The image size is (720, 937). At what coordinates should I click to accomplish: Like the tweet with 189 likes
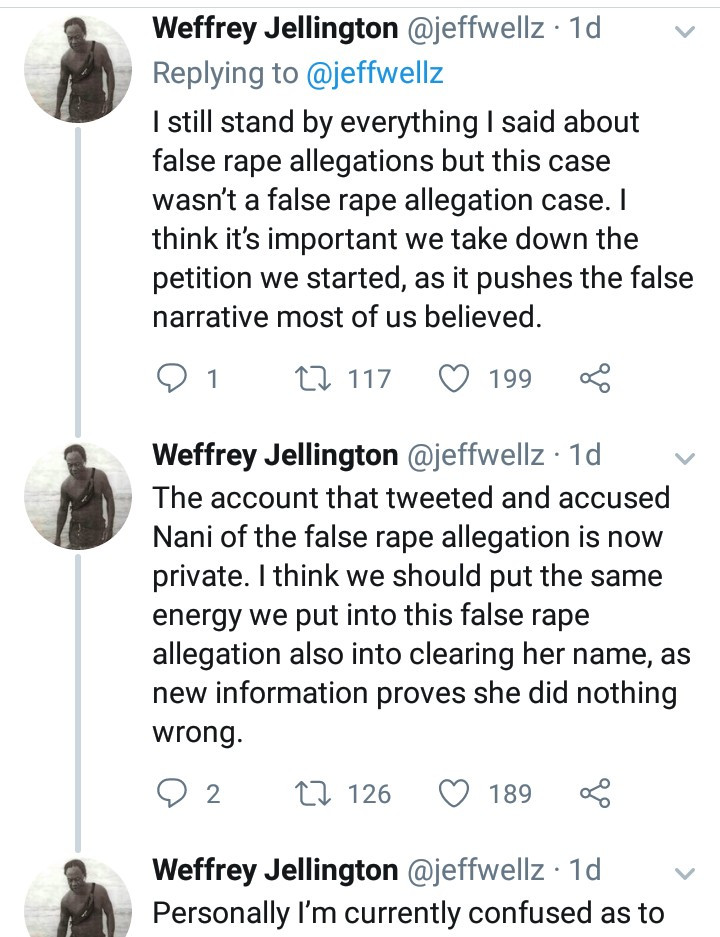(456, 794)
